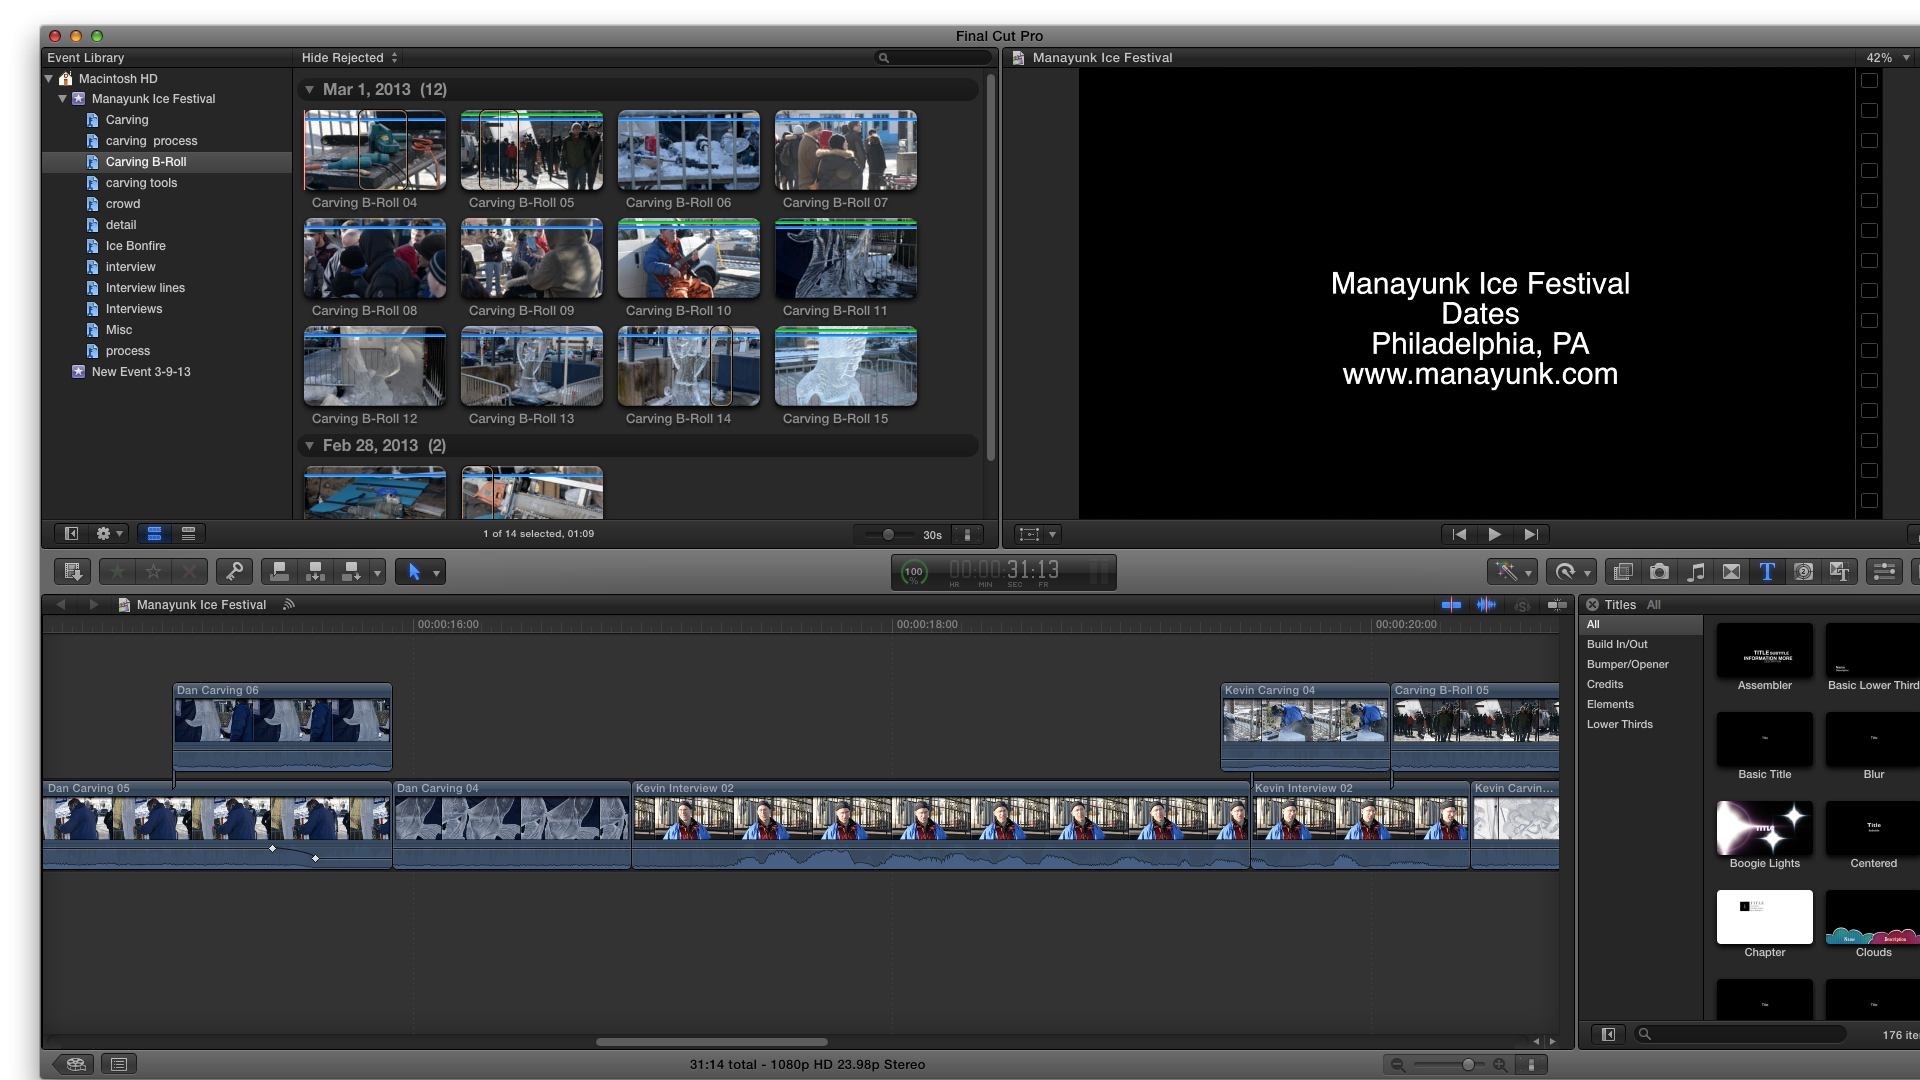Choose the Select arrow tool
Screen dimensions: 1920x1080
414,572
